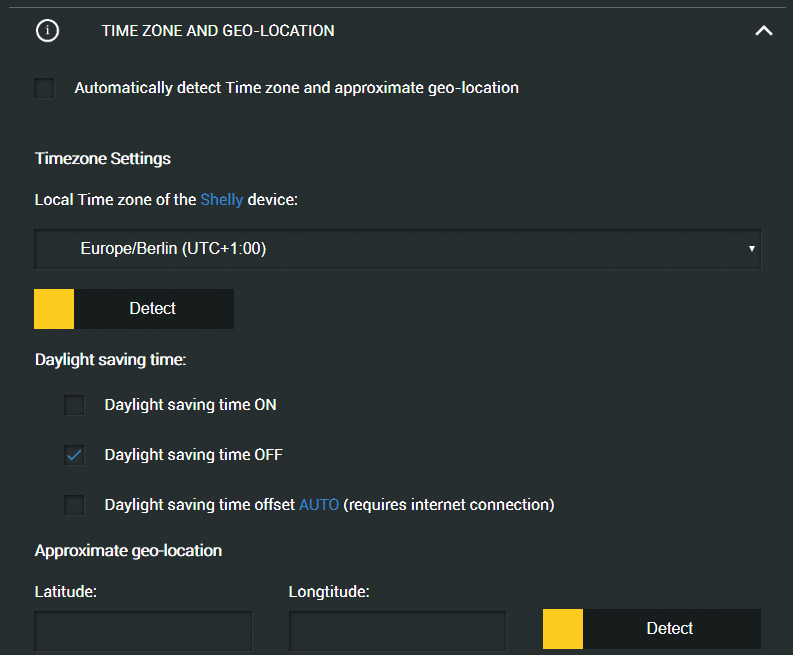Click the 'Daylight saving time OFF' label
Viewport: 793px width, 655px height.
[193, 455]
